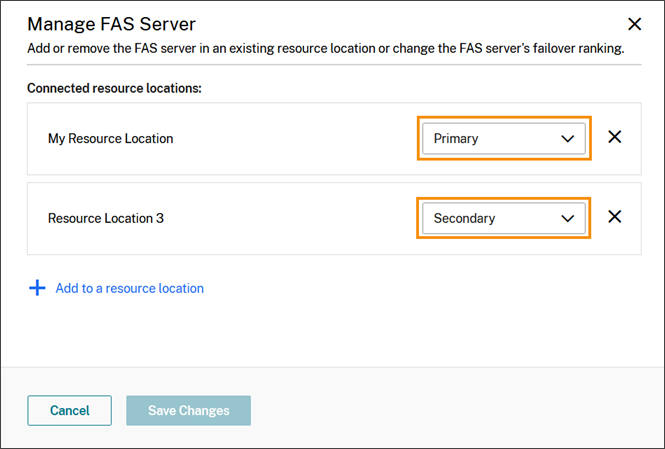Open the Secondary failover ranking dropdown

pos(503,218)
